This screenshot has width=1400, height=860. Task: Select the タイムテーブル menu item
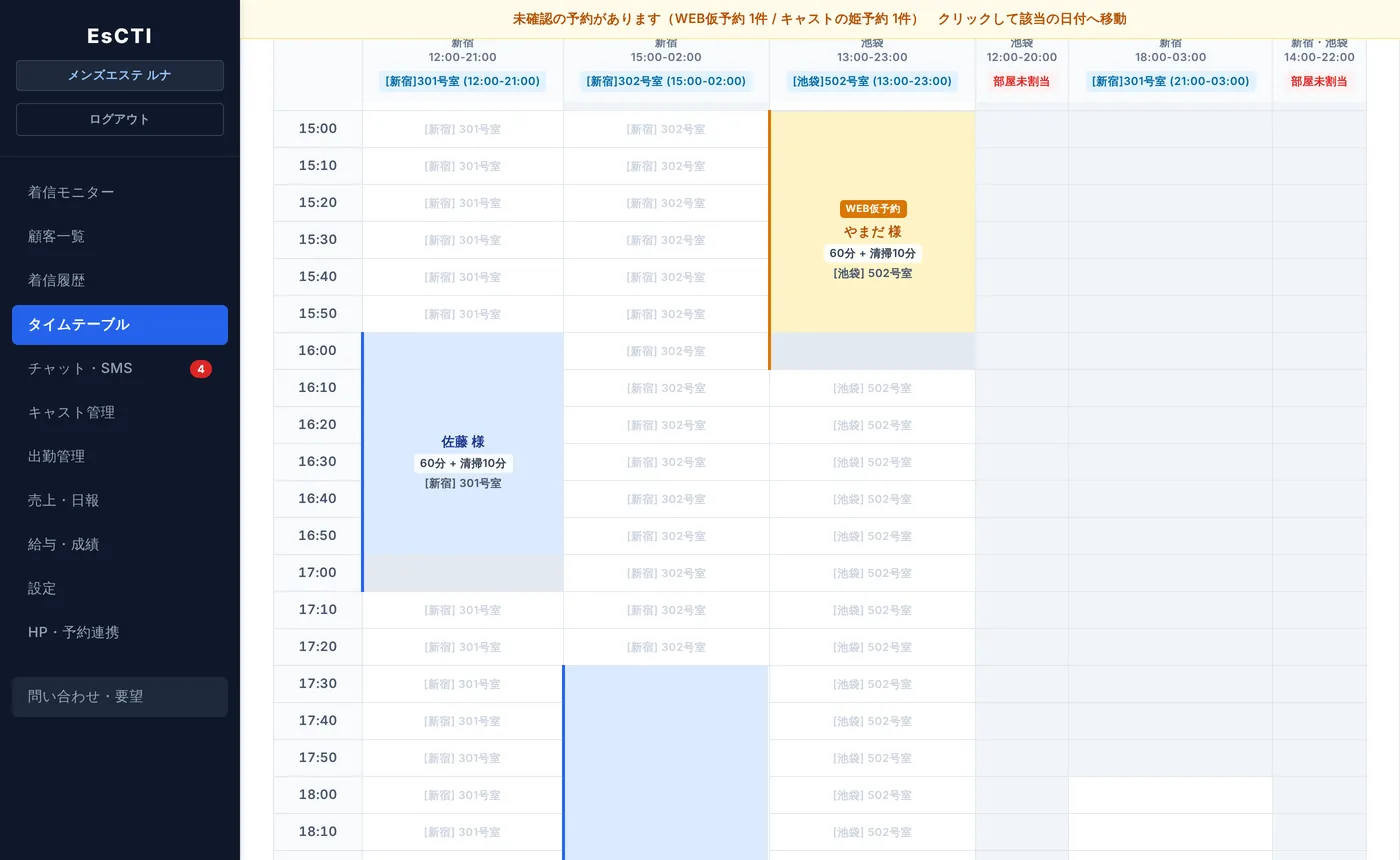coord(120,325)
